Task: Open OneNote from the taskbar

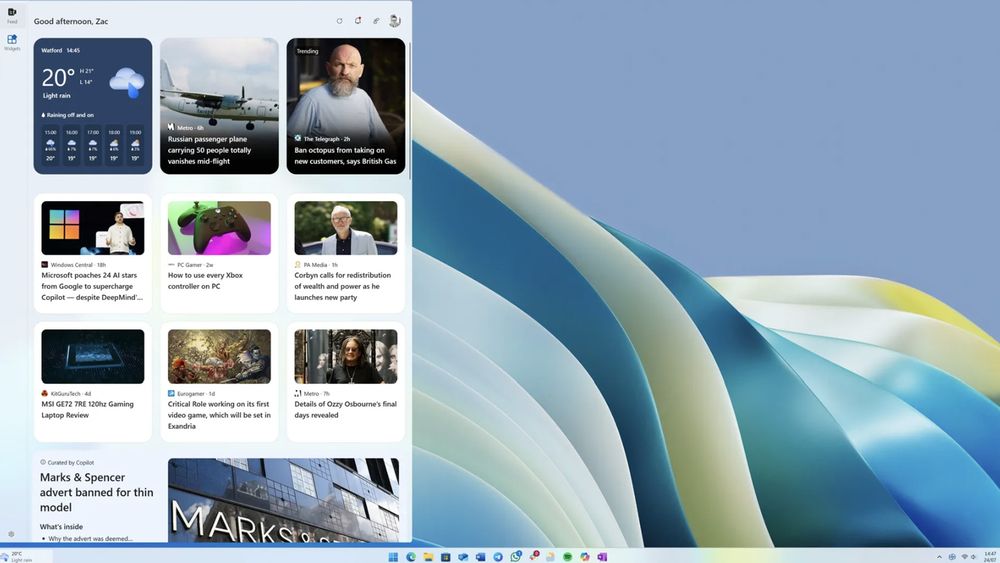Action: [602, 557]
